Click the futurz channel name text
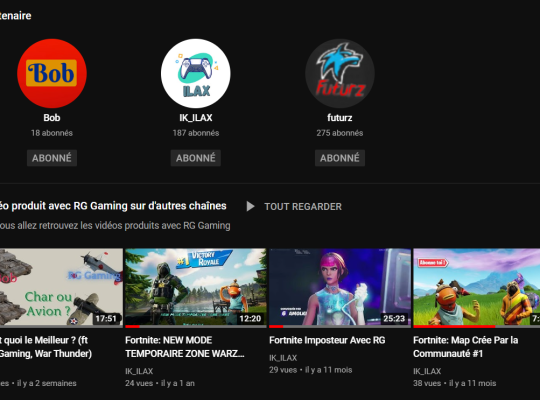This screenshot has width=540, height=400. pyautogui.click(x=340, y=118)
